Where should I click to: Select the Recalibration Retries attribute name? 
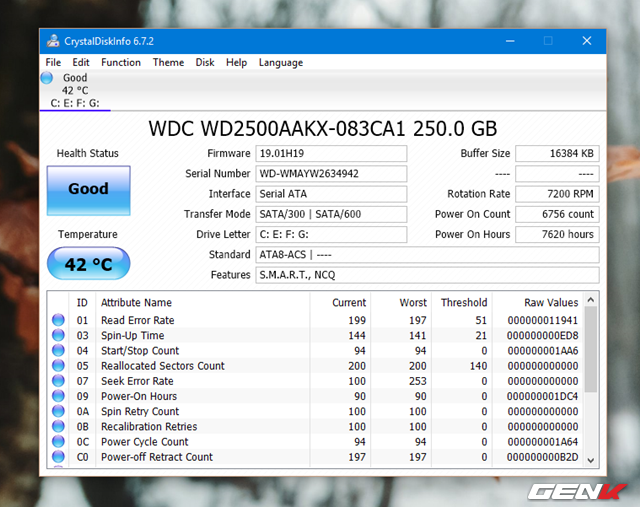pyautogui.click(x=149, y=426)
